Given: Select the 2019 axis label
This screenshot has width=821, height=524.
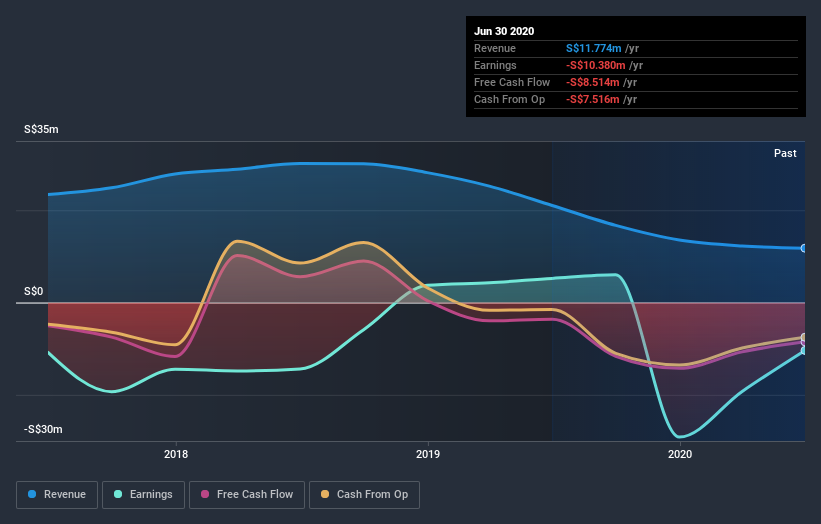Looking at the screenshot, I should pyautogui.click(x=428, y=454).
